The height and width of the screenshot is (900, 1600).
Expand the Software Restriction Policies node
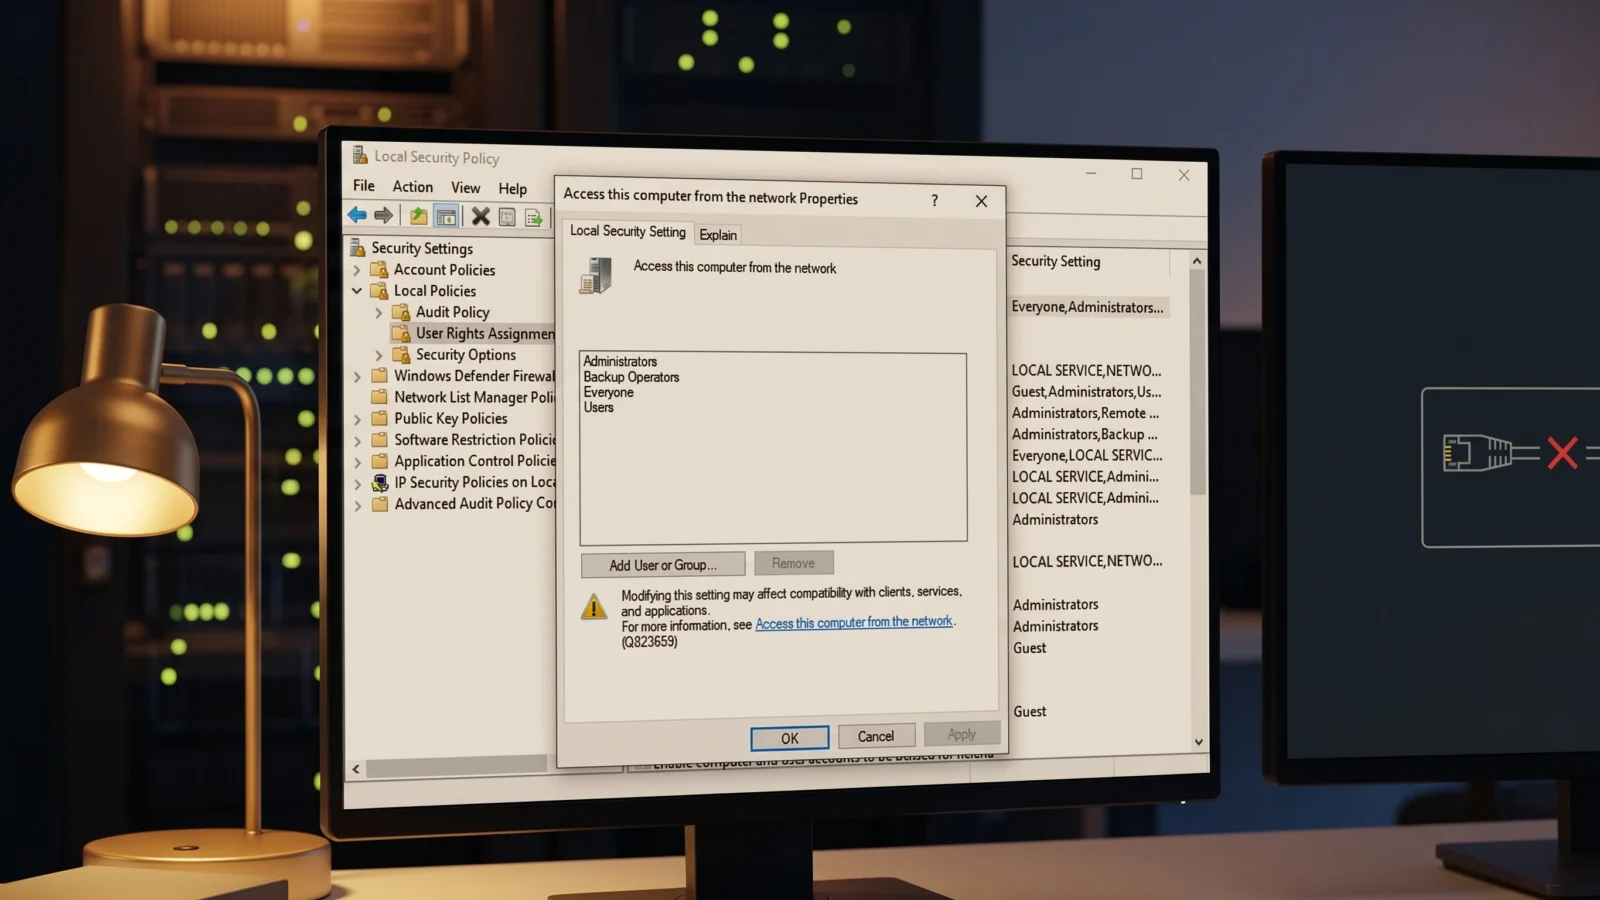pyautogui.click(x=357, y=441)
